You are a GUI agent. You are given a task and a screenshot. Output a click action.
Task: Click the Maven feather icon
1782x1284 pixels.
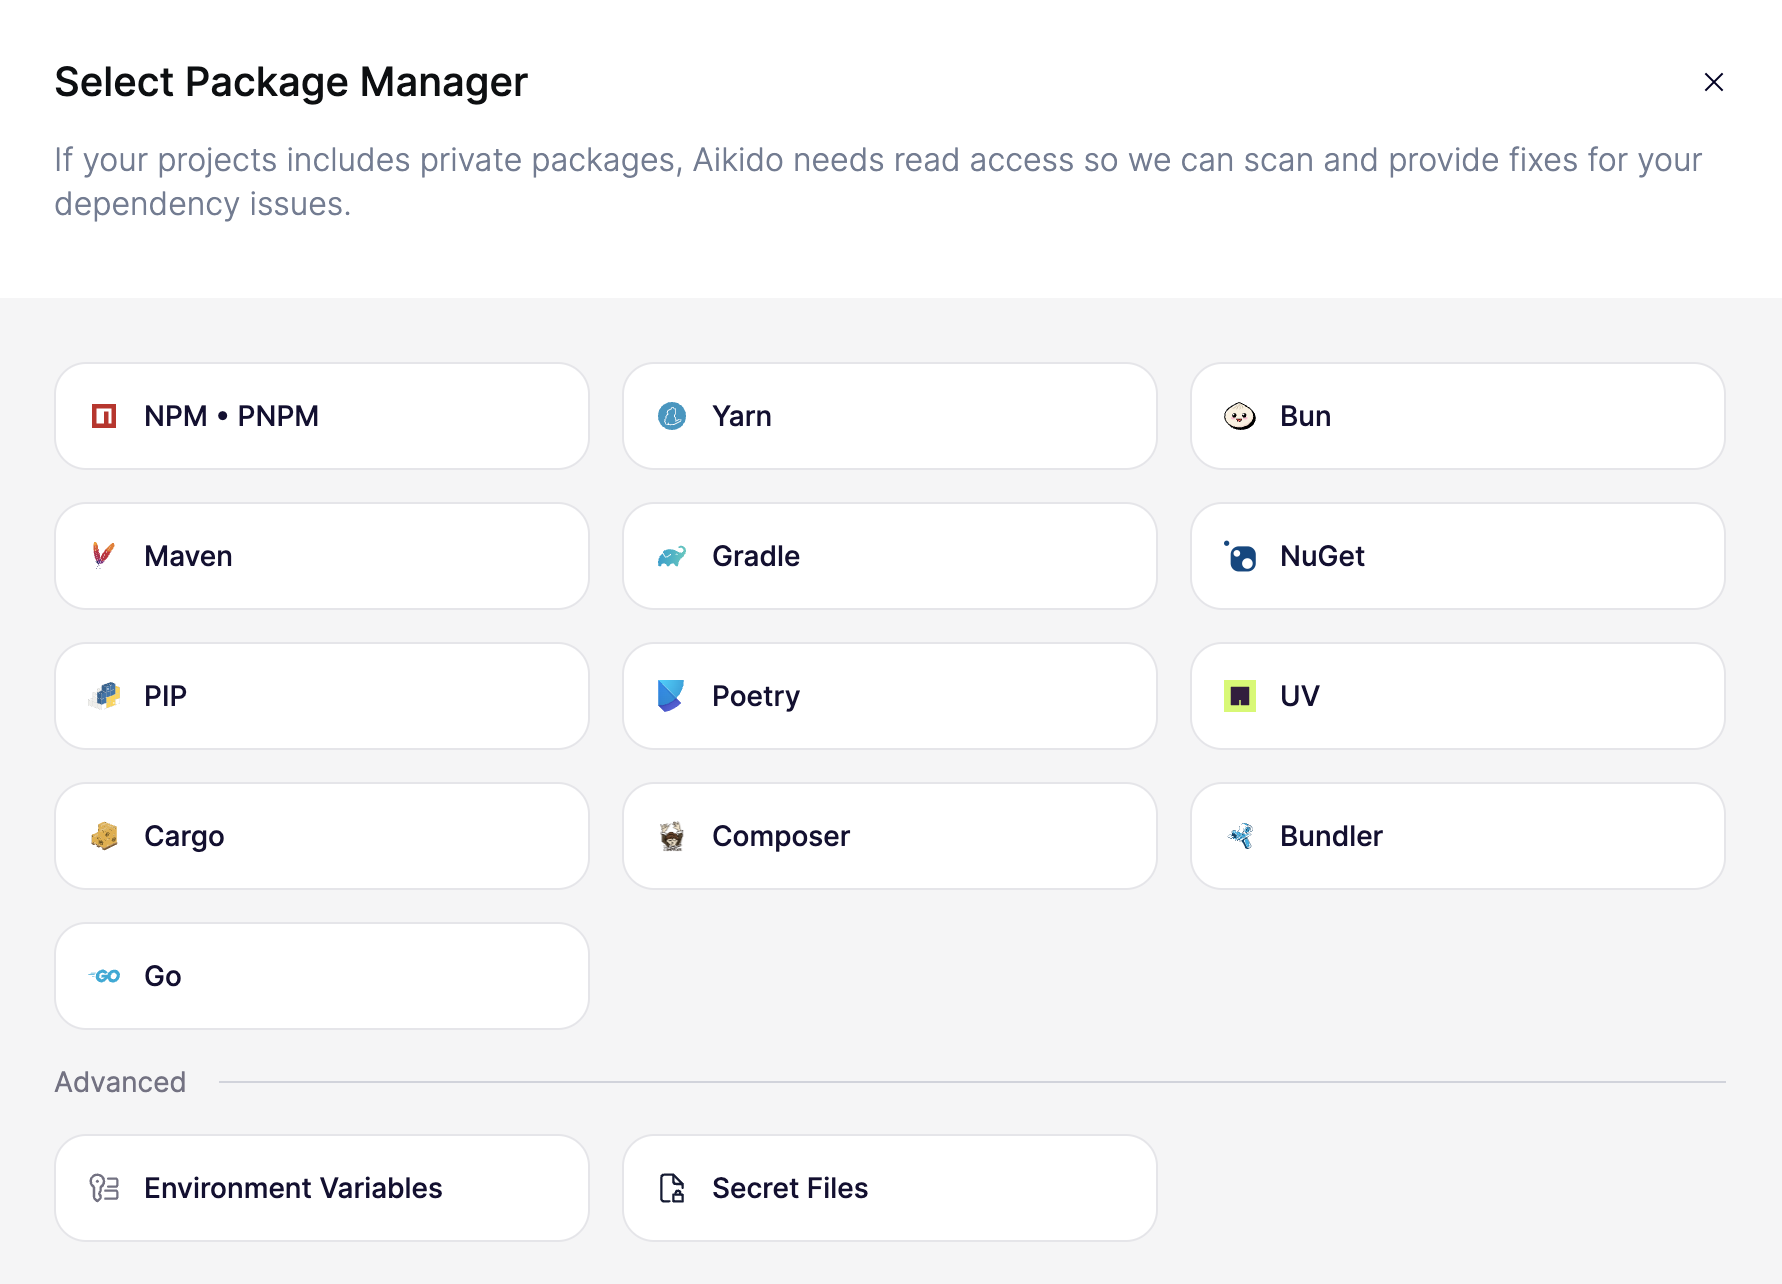click(x=104, y=555)
